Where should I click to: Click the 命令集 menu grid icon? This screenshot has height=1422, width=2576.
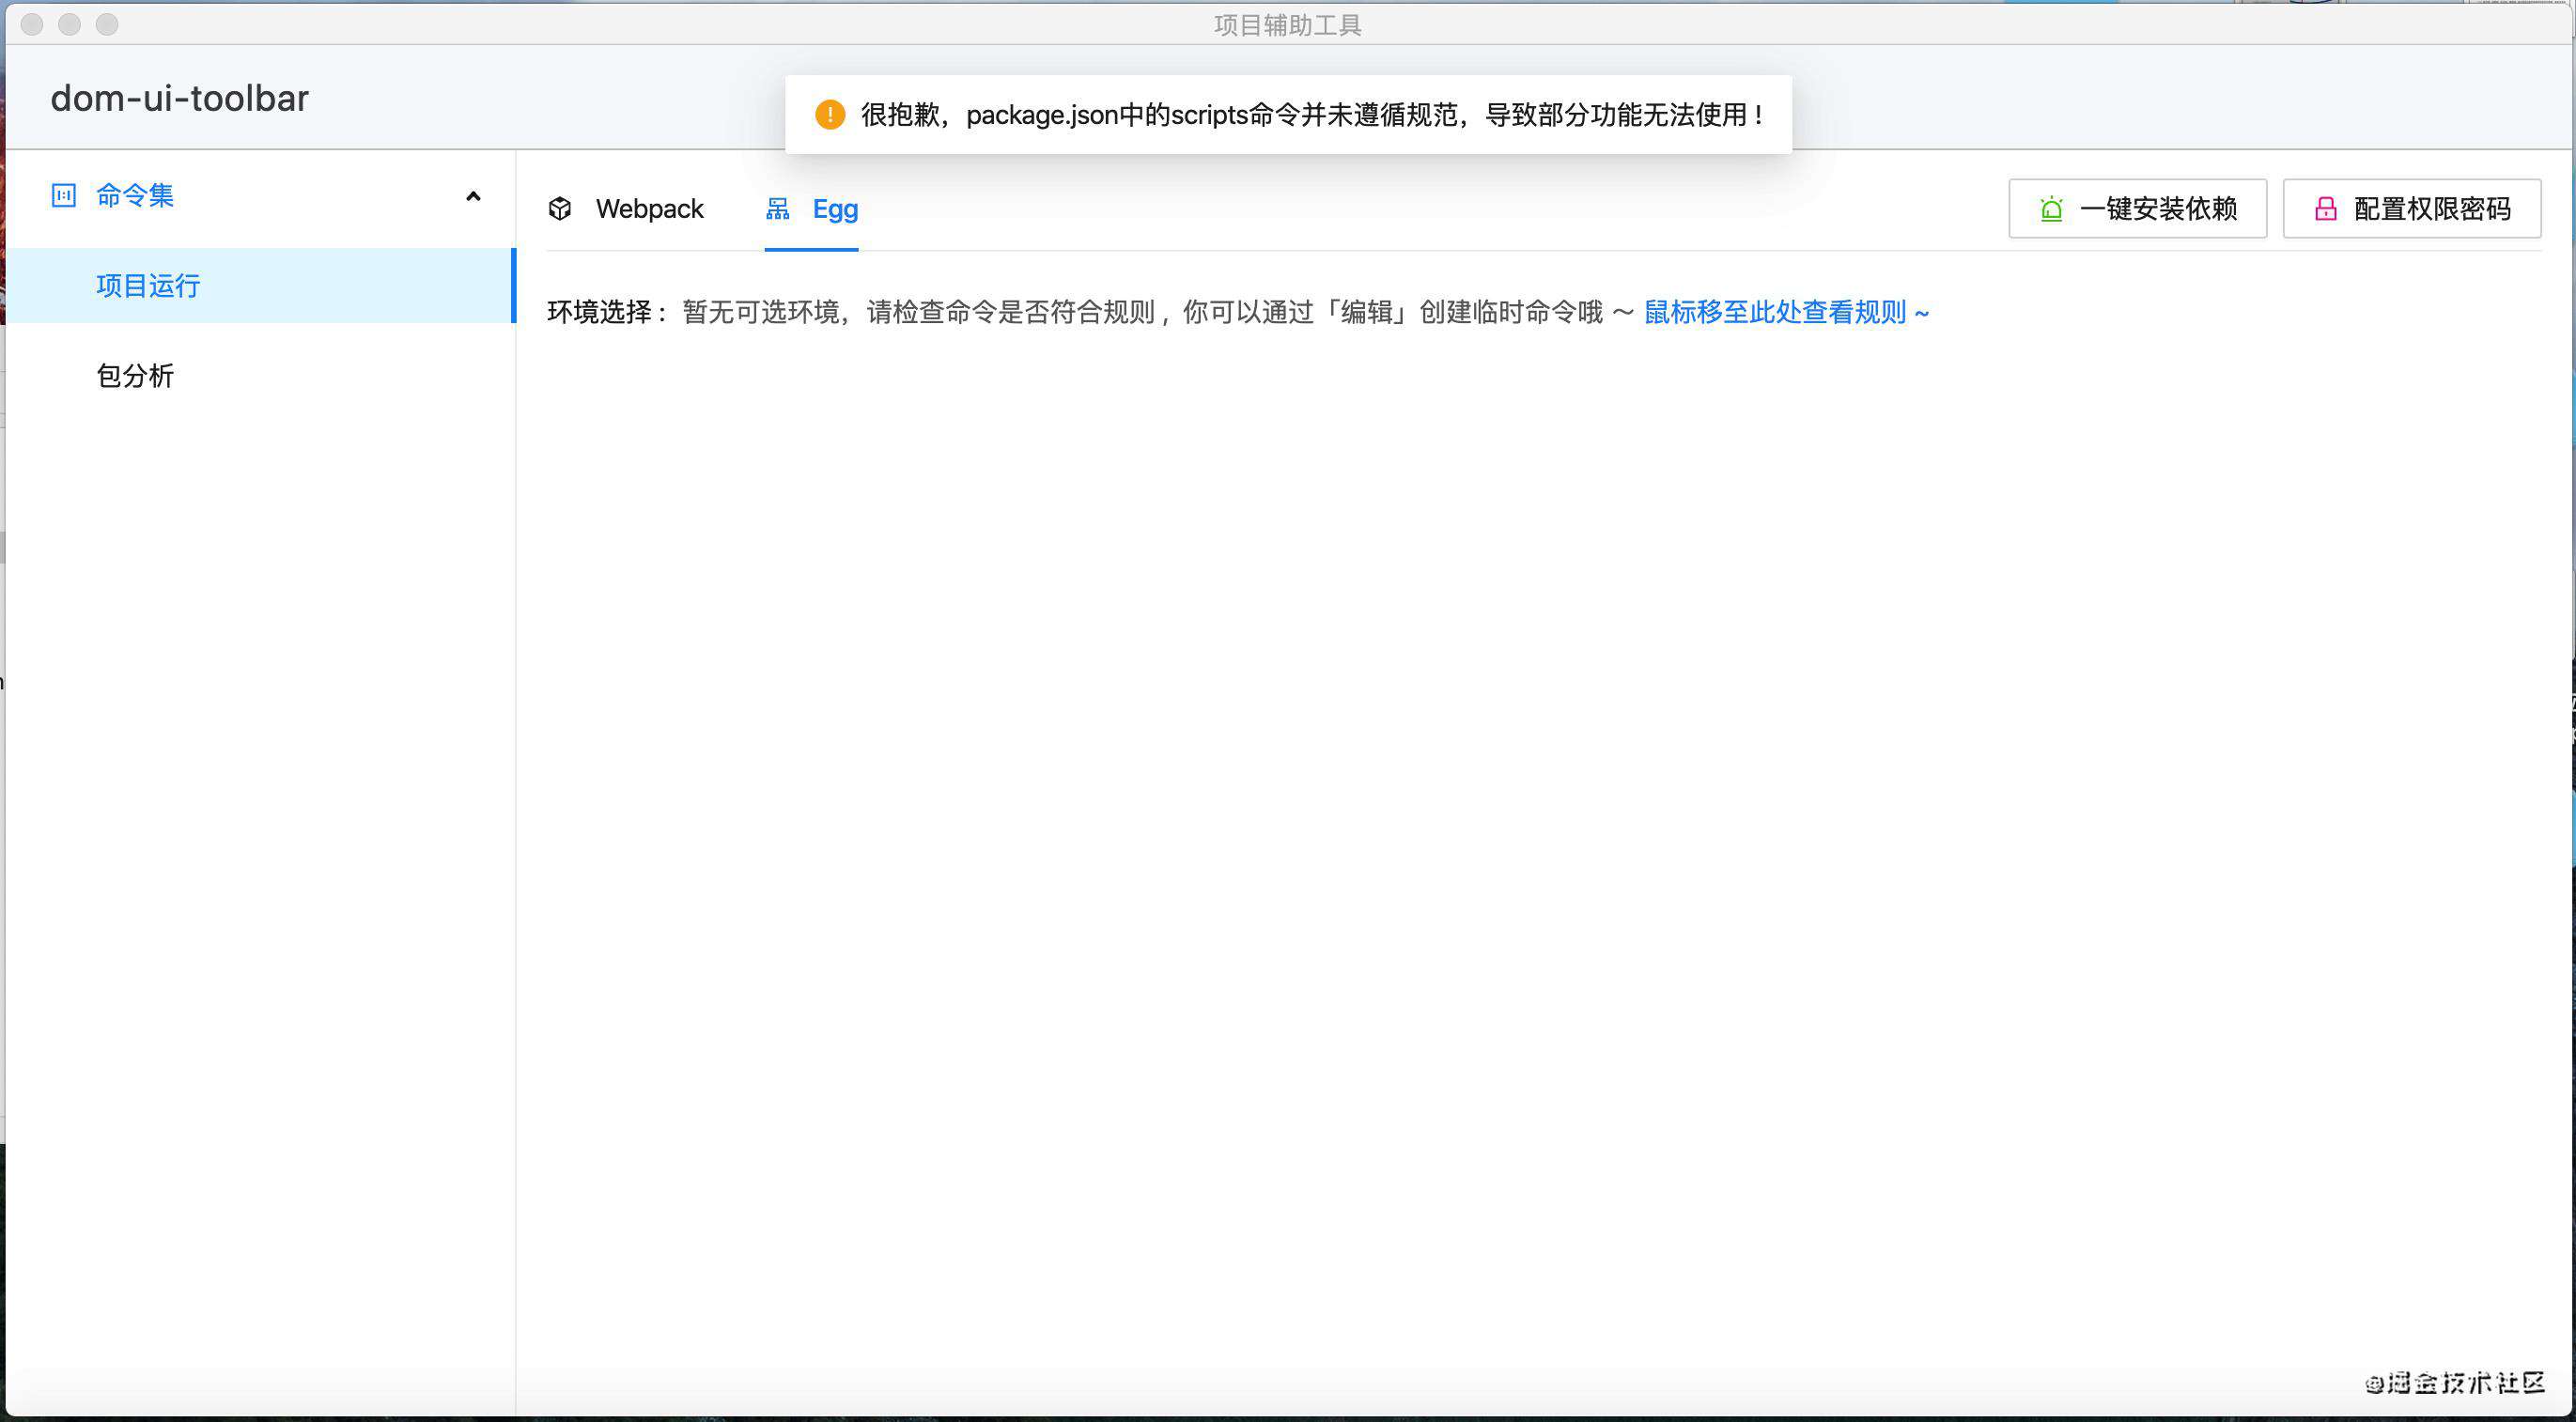[x=63, y=195]
